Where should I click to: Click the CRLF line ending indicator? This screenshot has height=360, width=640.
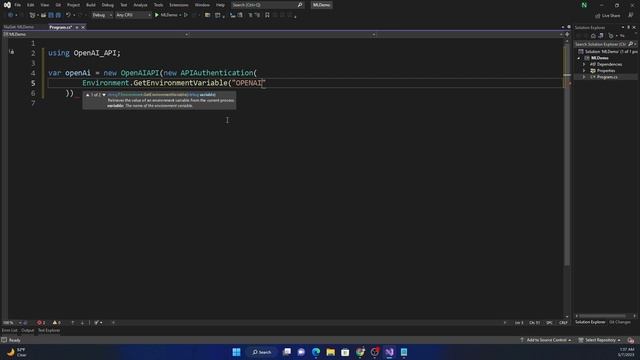pyautogui.click(x=563, y=322)
